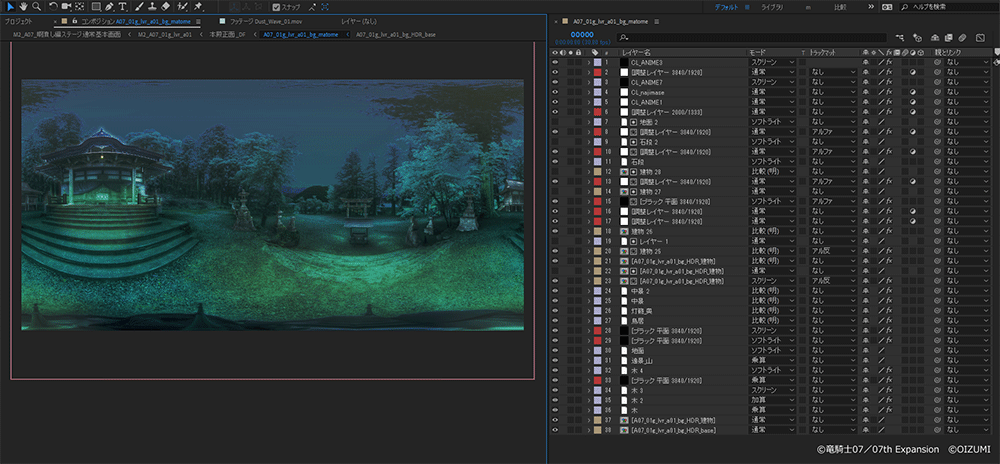This screenshot has height=464, width=1000.
Task: Select the Rectangle shape tool
Action: (95, 7)
